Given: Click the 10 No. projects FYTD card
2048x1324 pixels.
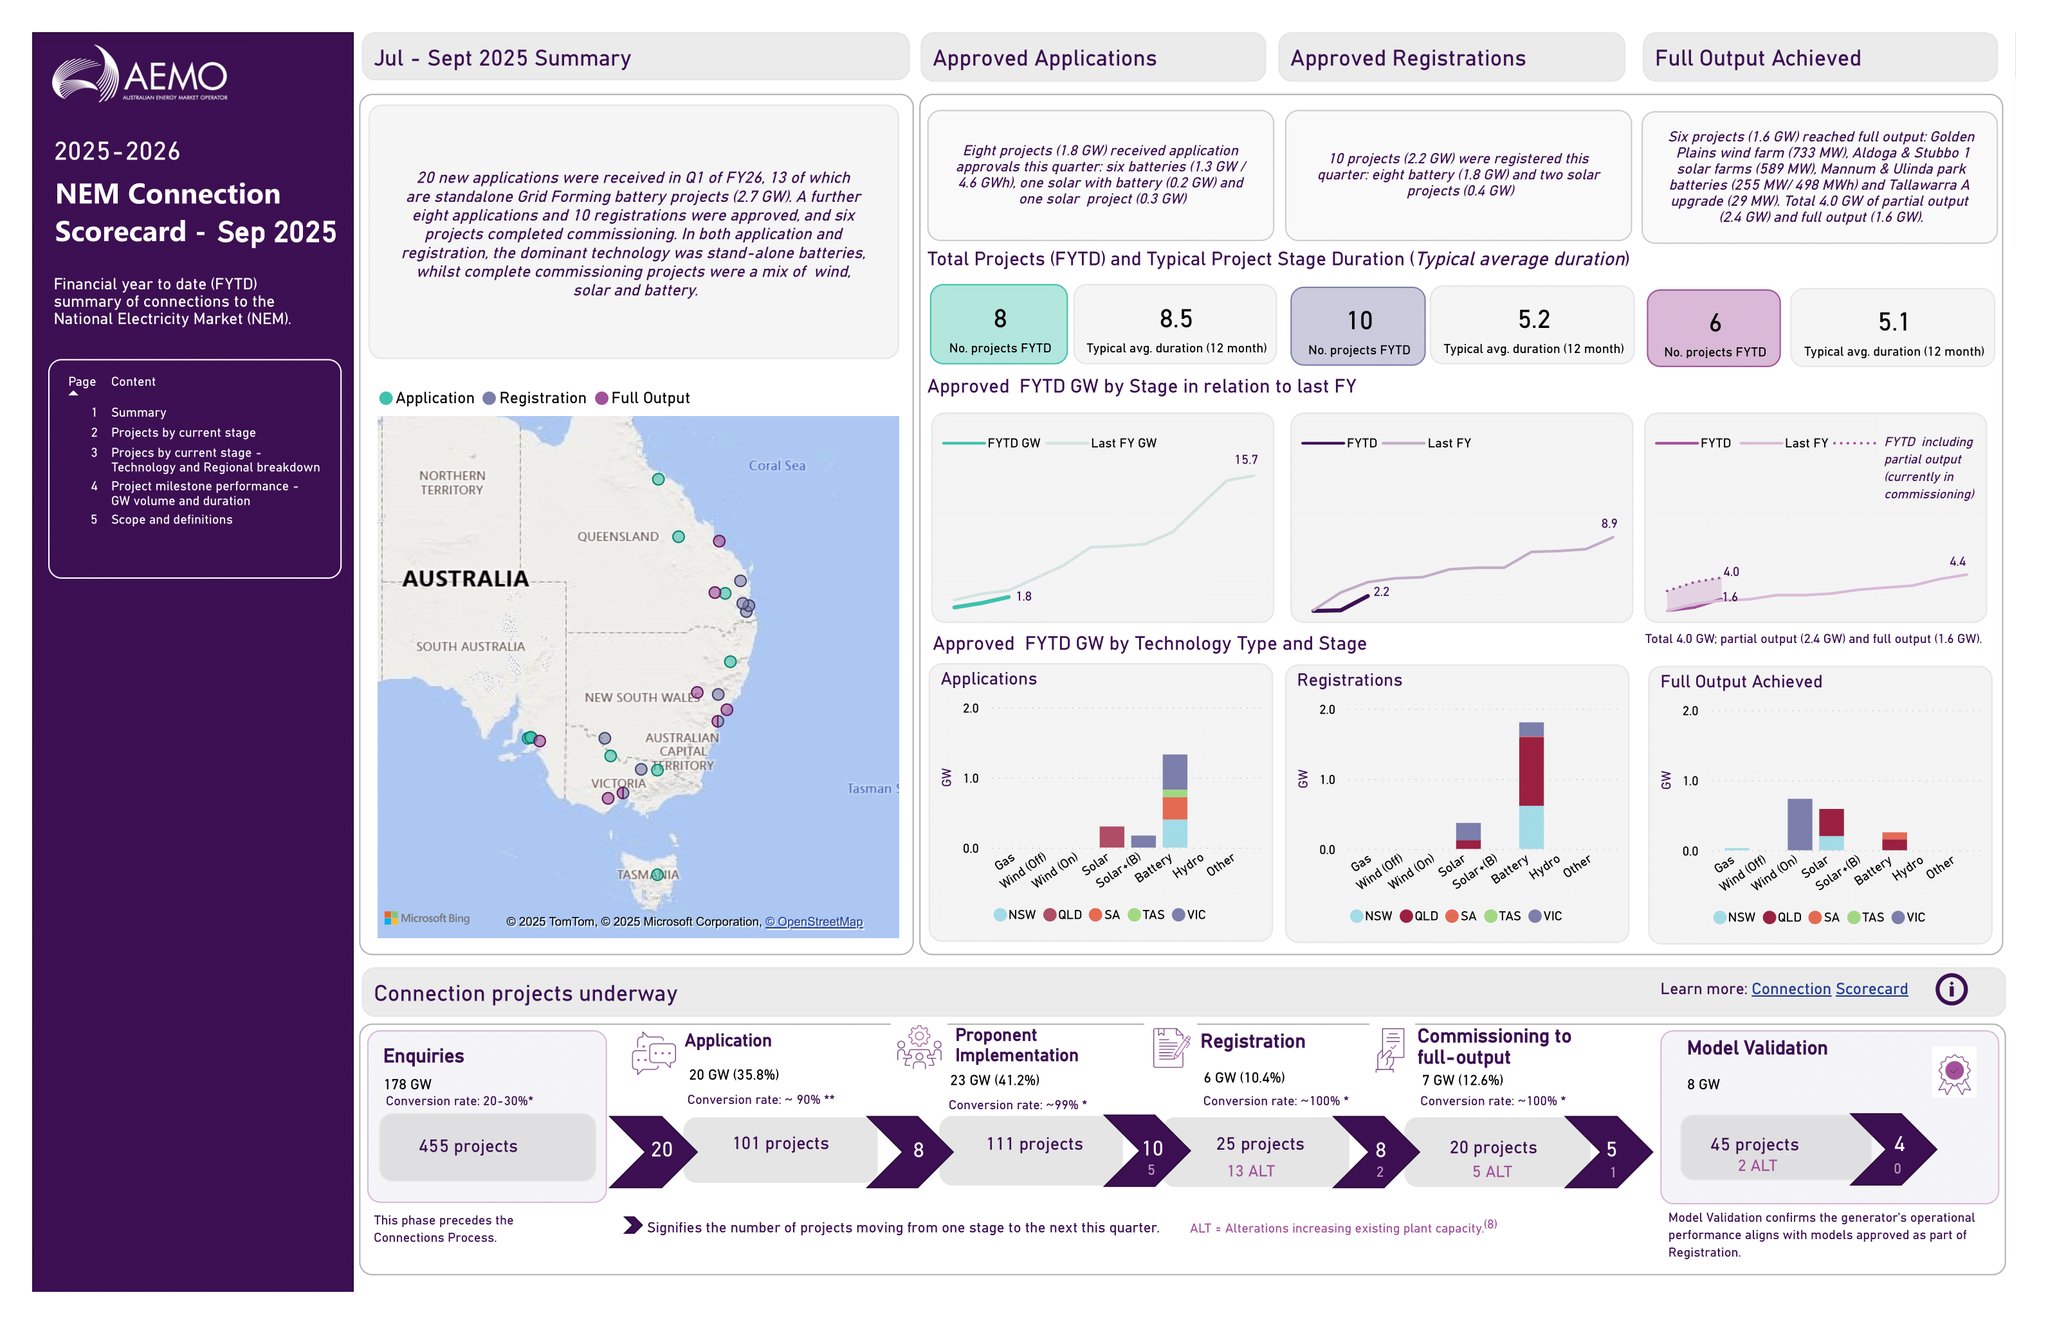Looking at the screenshot, I should pos(1358,326).
